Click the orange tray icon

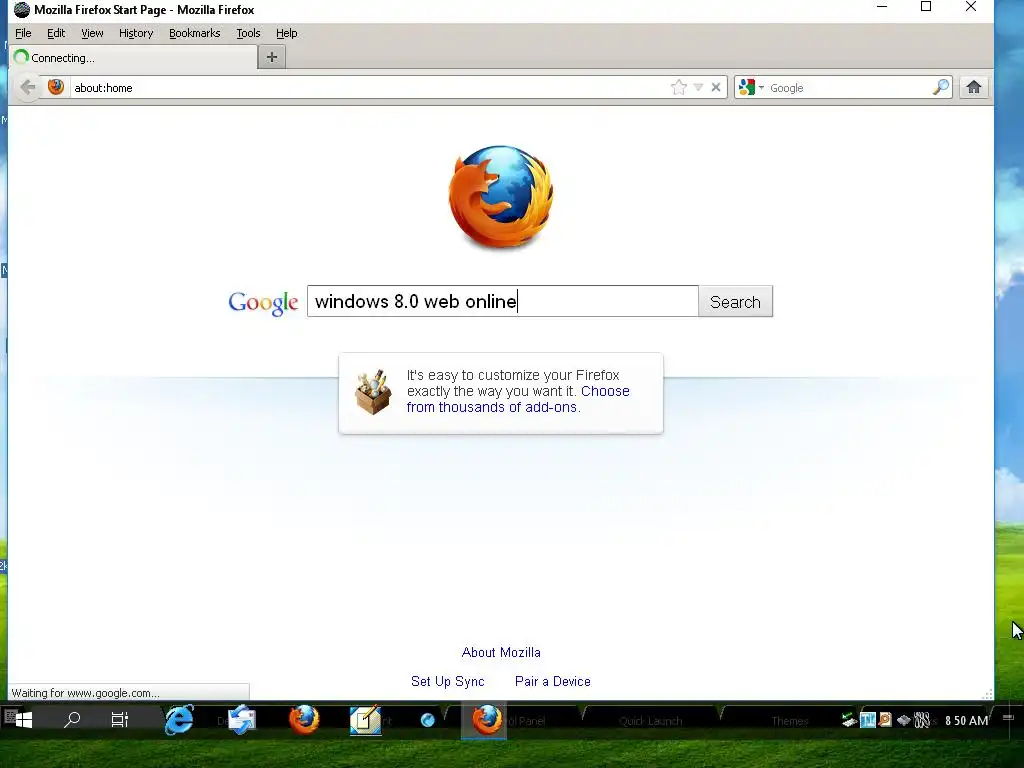(885, 720)
